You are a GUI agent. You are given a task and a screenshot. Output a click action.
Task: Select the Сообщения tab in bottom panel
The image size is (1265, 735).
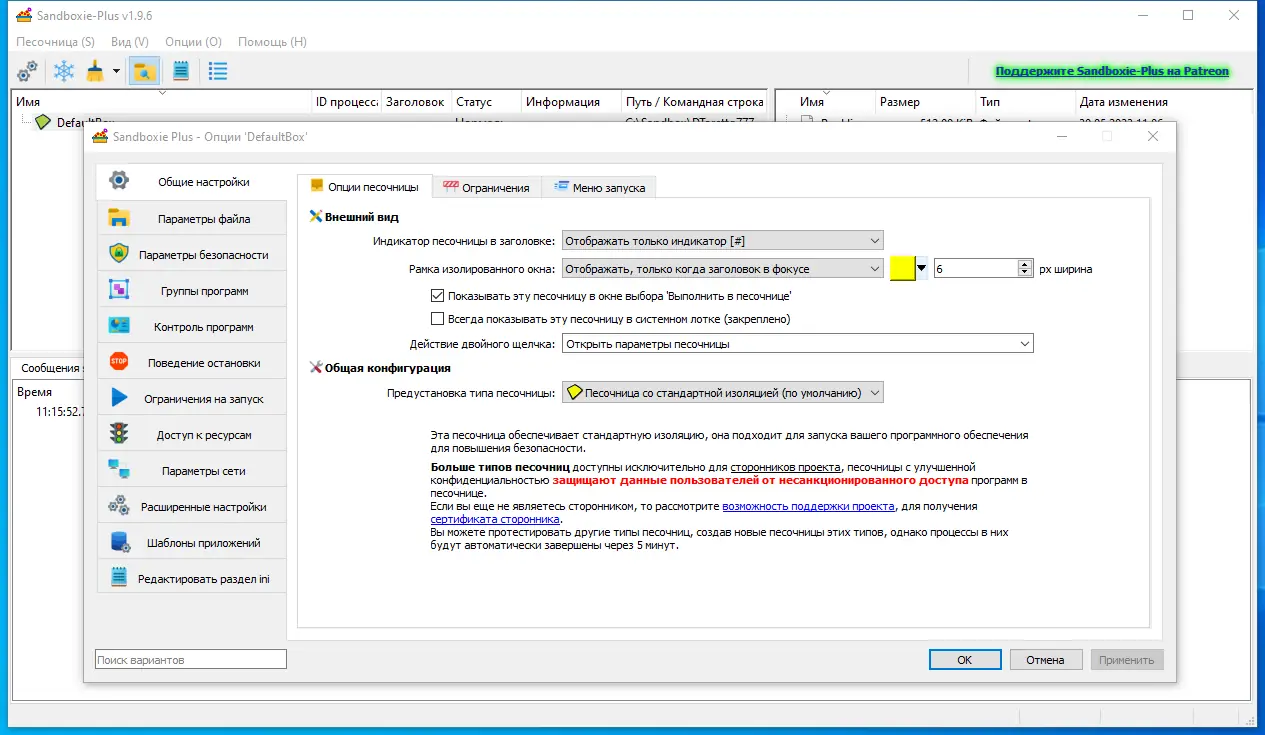point(50,368)
